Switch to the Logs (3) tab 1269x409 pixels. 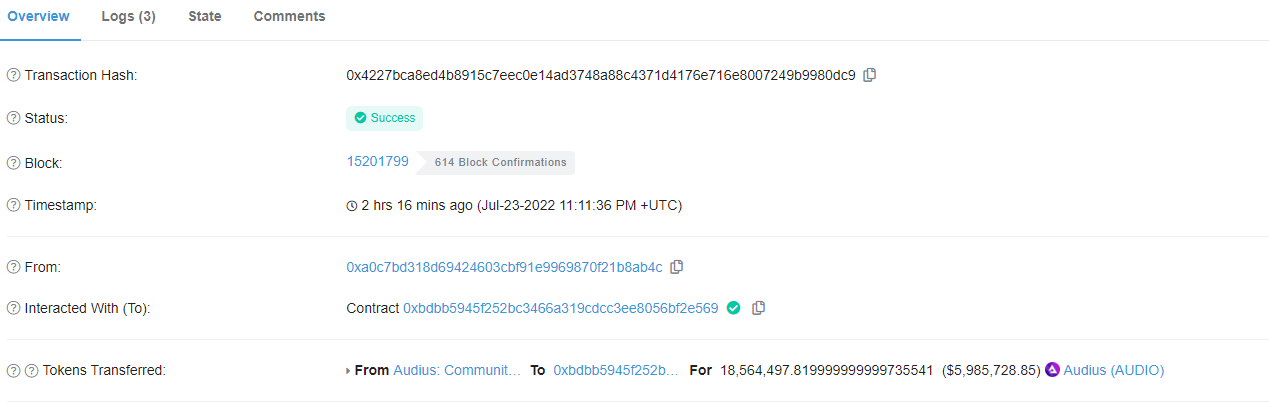coord(128,17)
